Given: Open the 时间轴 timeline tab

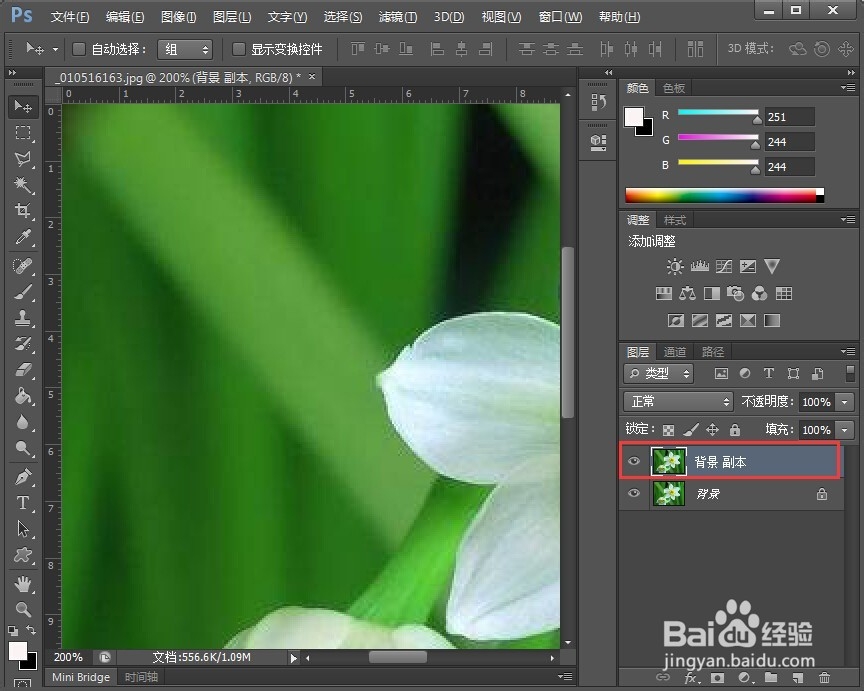Looking at the screenshot, I should [x=141, y=677].
